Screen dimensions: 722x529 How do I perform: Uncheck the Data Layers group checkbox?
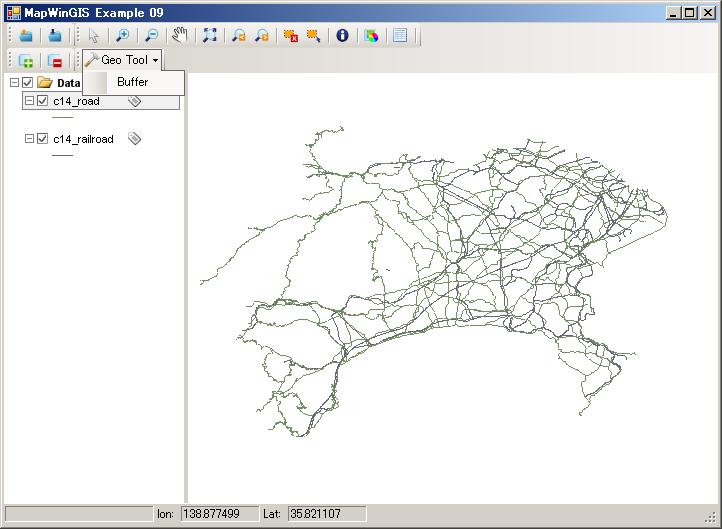(x=28, y=83)
